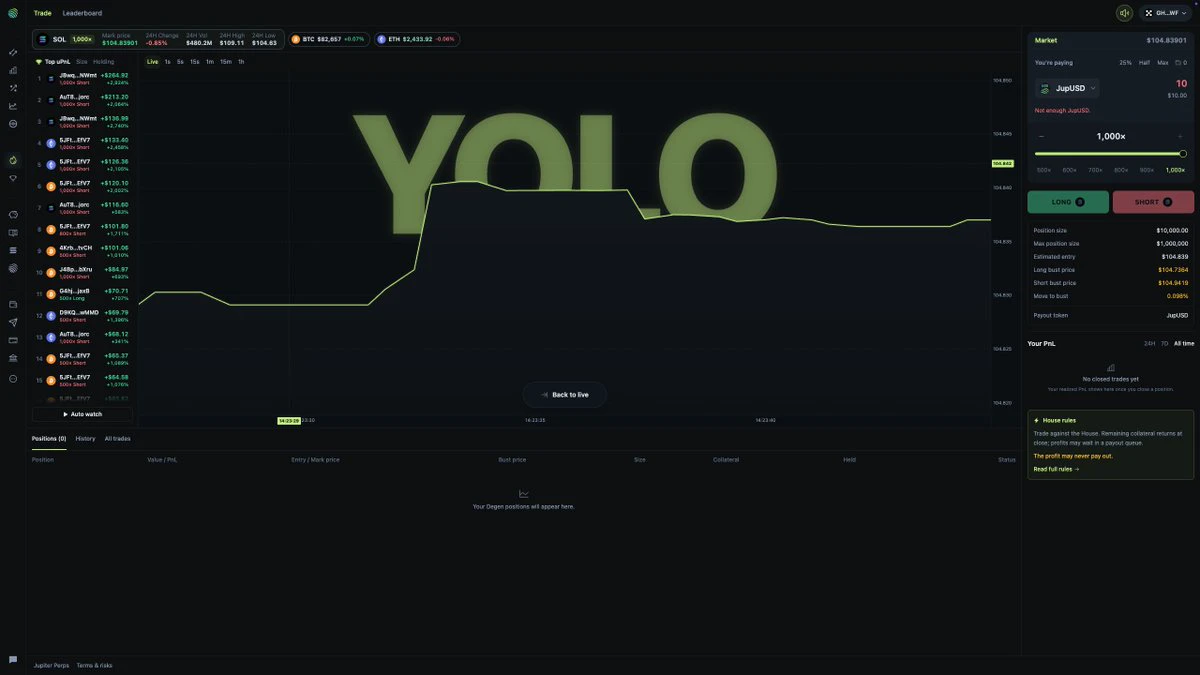This screenshot has width=1200, height=675.
Task: Open the paper plane send icon in the sidebar
Action: point(13,322)
